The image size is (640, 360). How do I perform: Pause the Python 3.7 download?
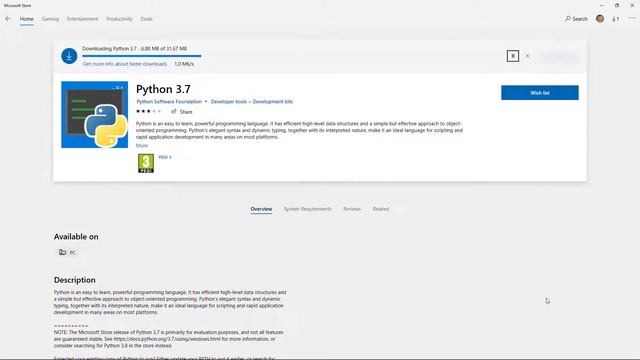pos(513,56)
